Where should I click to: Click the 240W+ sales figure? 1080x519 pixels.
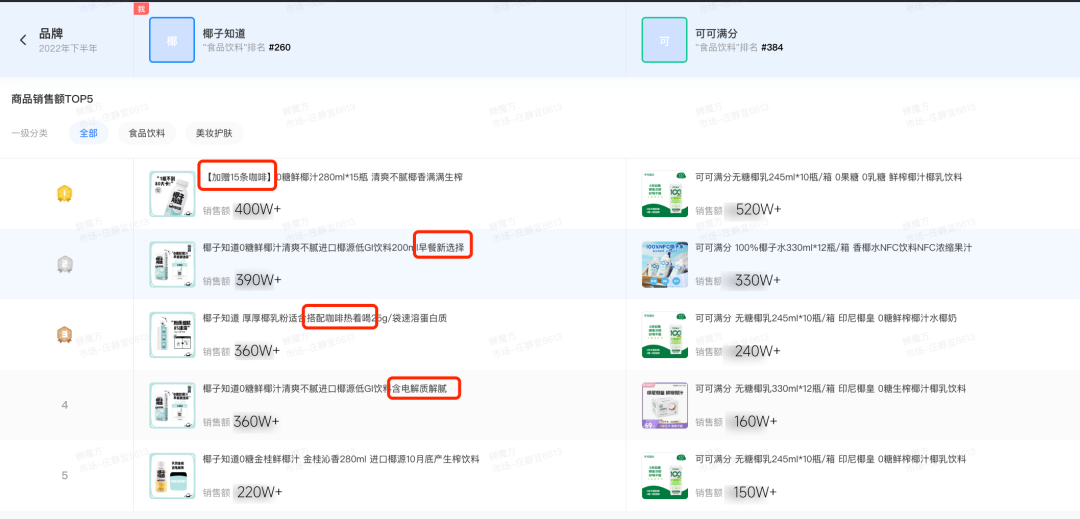click(x=758, y=350)
